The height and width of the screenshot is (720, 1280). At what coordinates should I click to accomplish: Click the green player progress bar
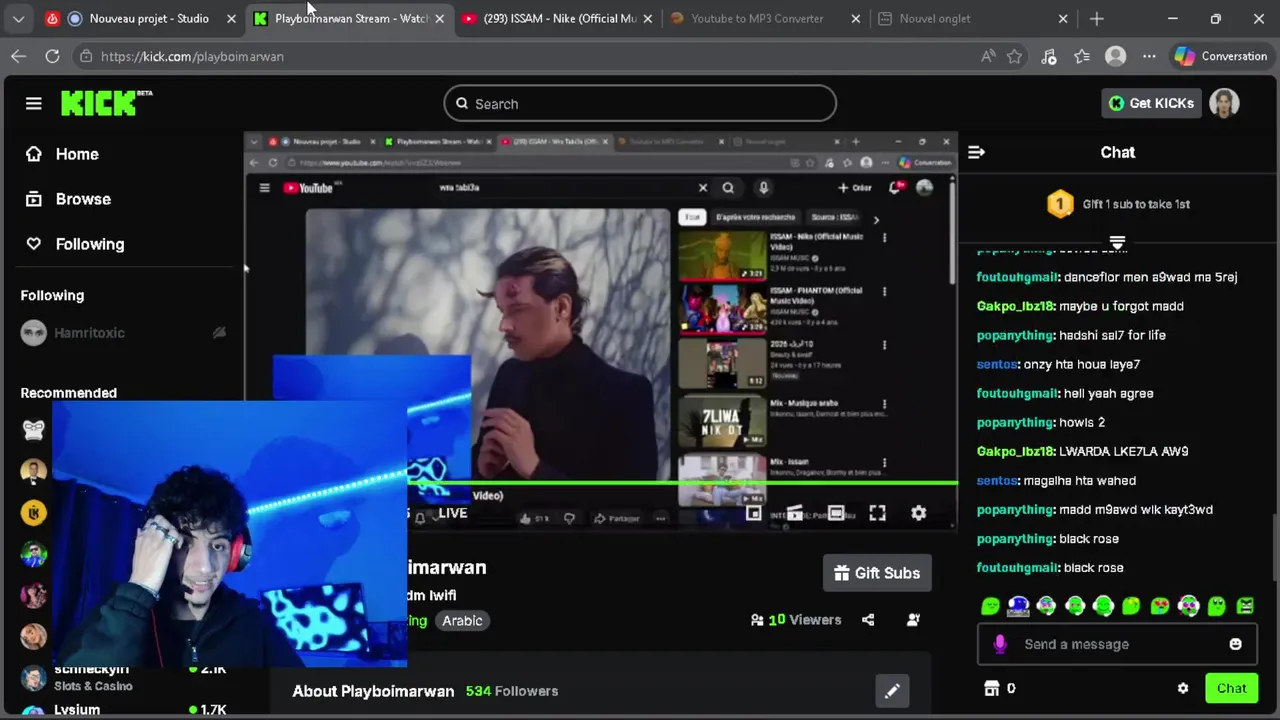[682, 483]
